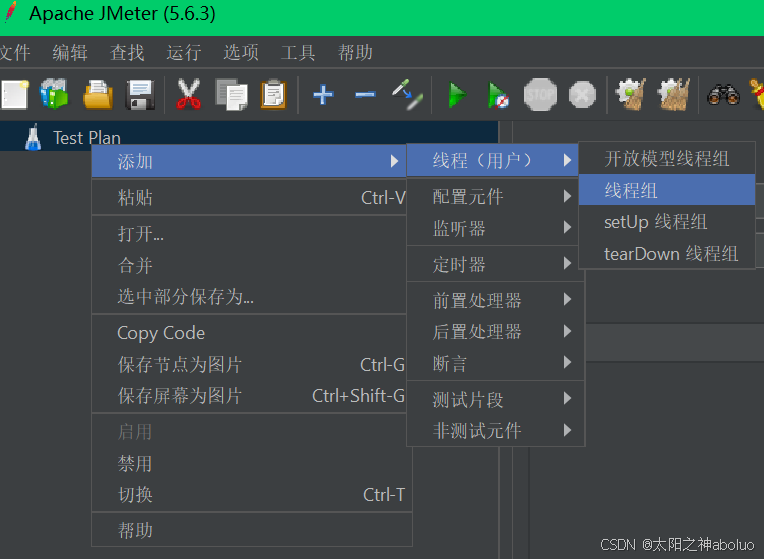The width and height of the screenshot is (764, 559).
Task: Click the Shutdown round X icon
Action: (x=582, y=95)
